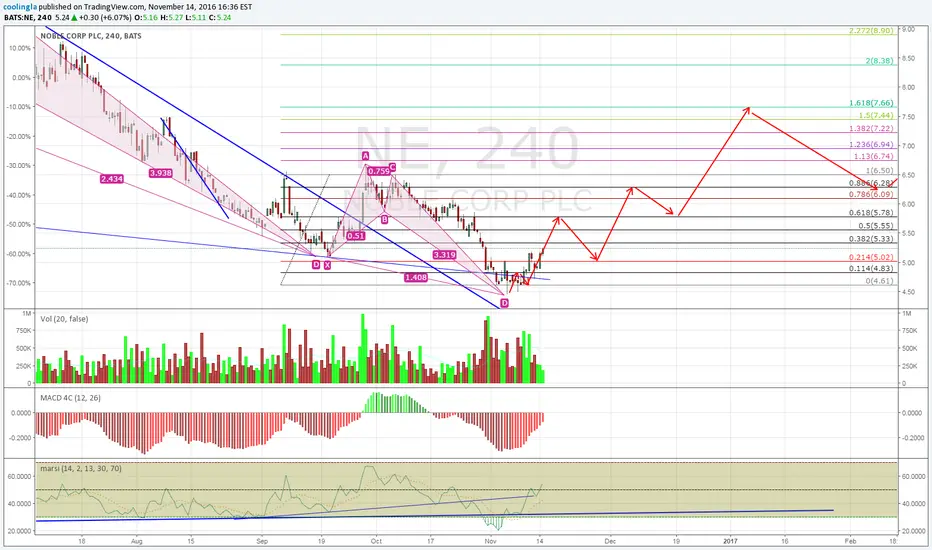Viewport: 932px width, 550px height.
Task: Click the O:5.16 open value
Action: click(146, 17)
